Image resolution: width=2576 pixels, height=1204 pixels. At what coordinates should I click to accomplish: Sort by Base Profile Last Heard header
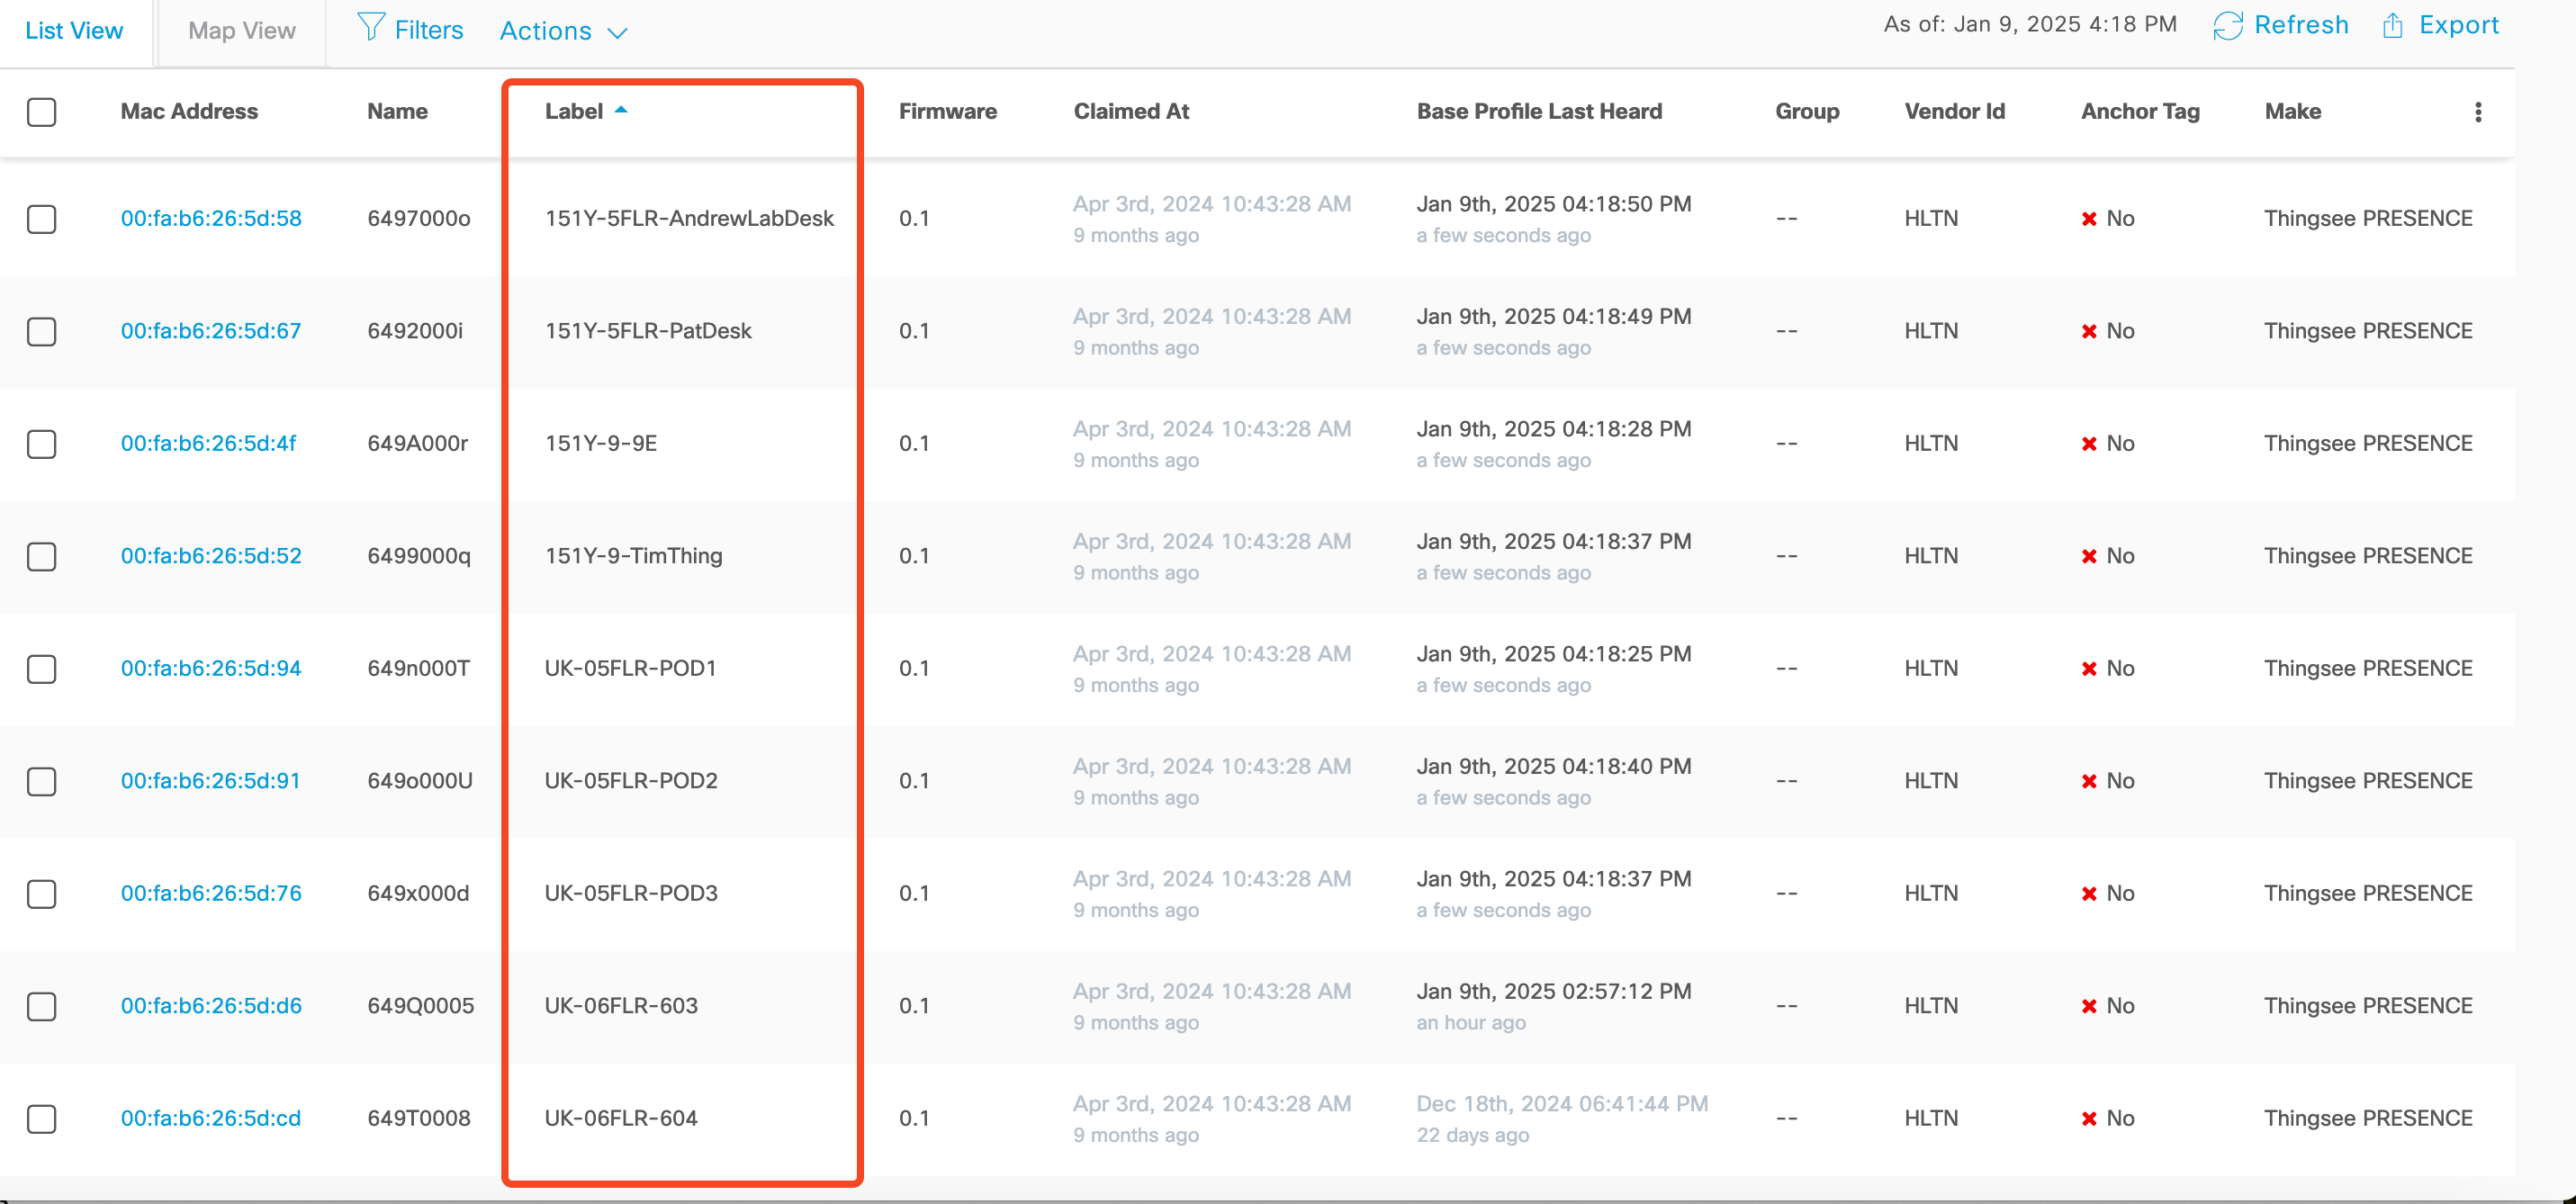coord(1538,112)
